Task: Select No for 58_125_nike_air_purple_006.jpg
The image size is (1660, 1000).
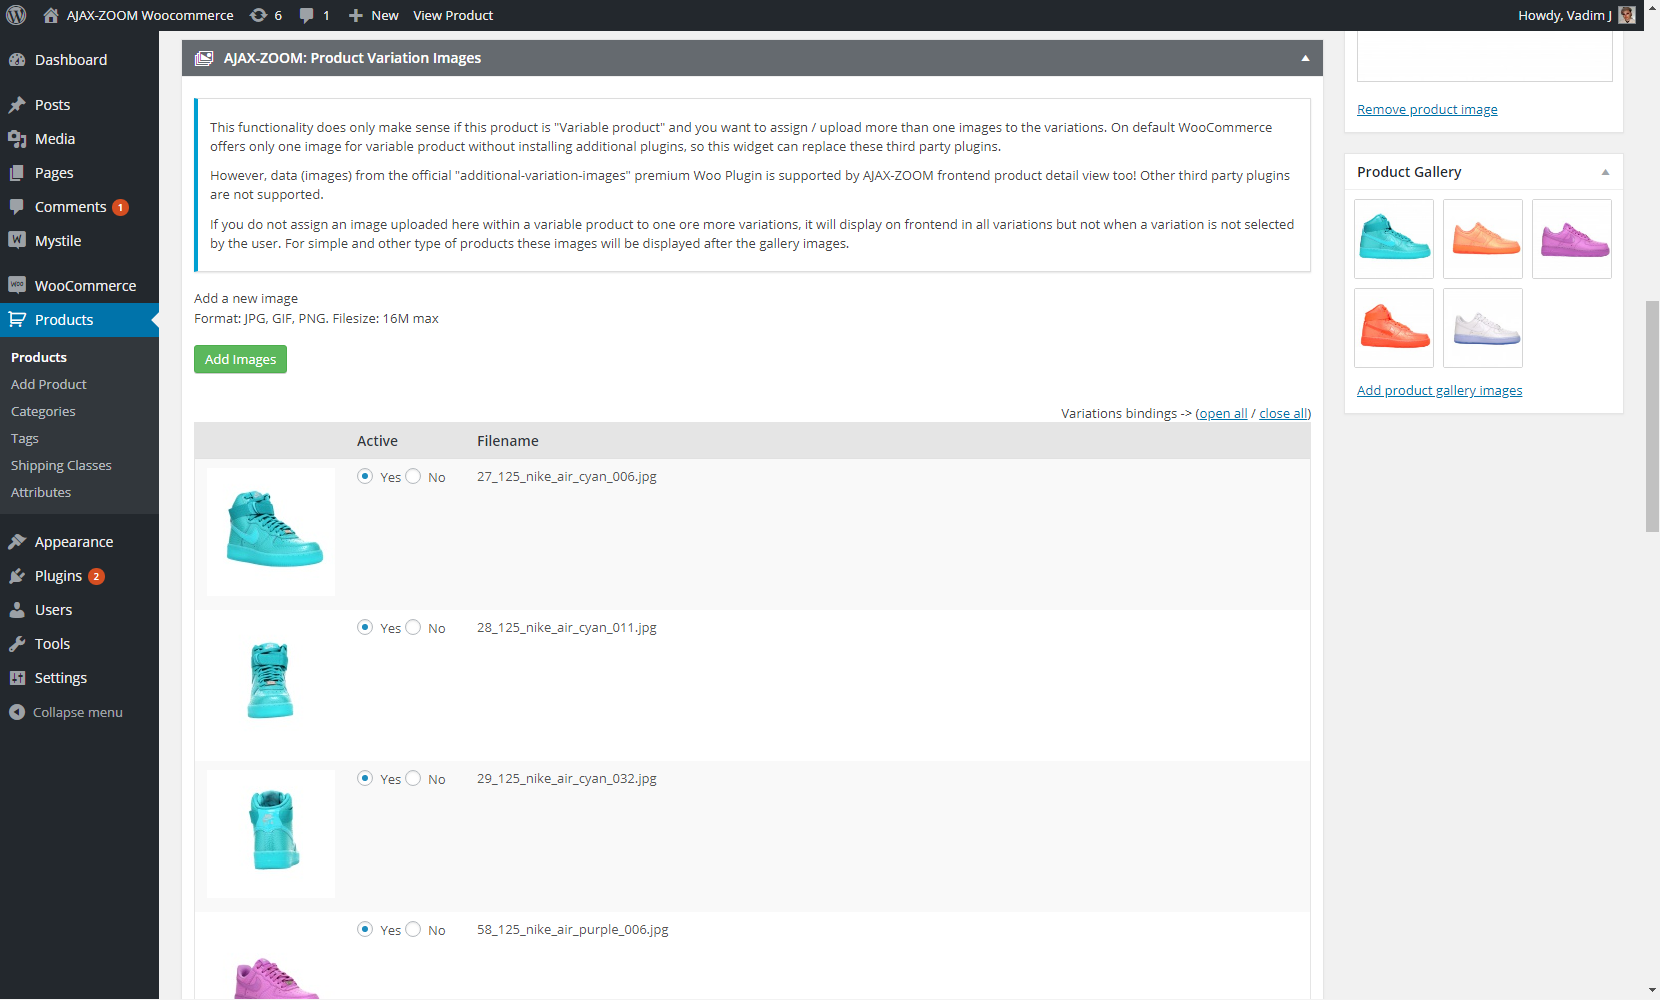Action: (413, 930)
